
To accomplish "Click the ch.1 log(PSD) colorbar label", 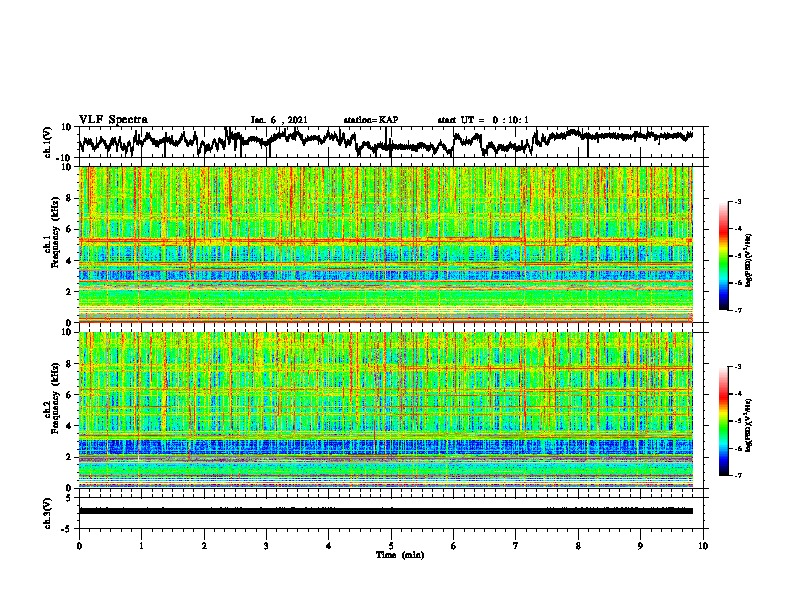I will point(749,261).
